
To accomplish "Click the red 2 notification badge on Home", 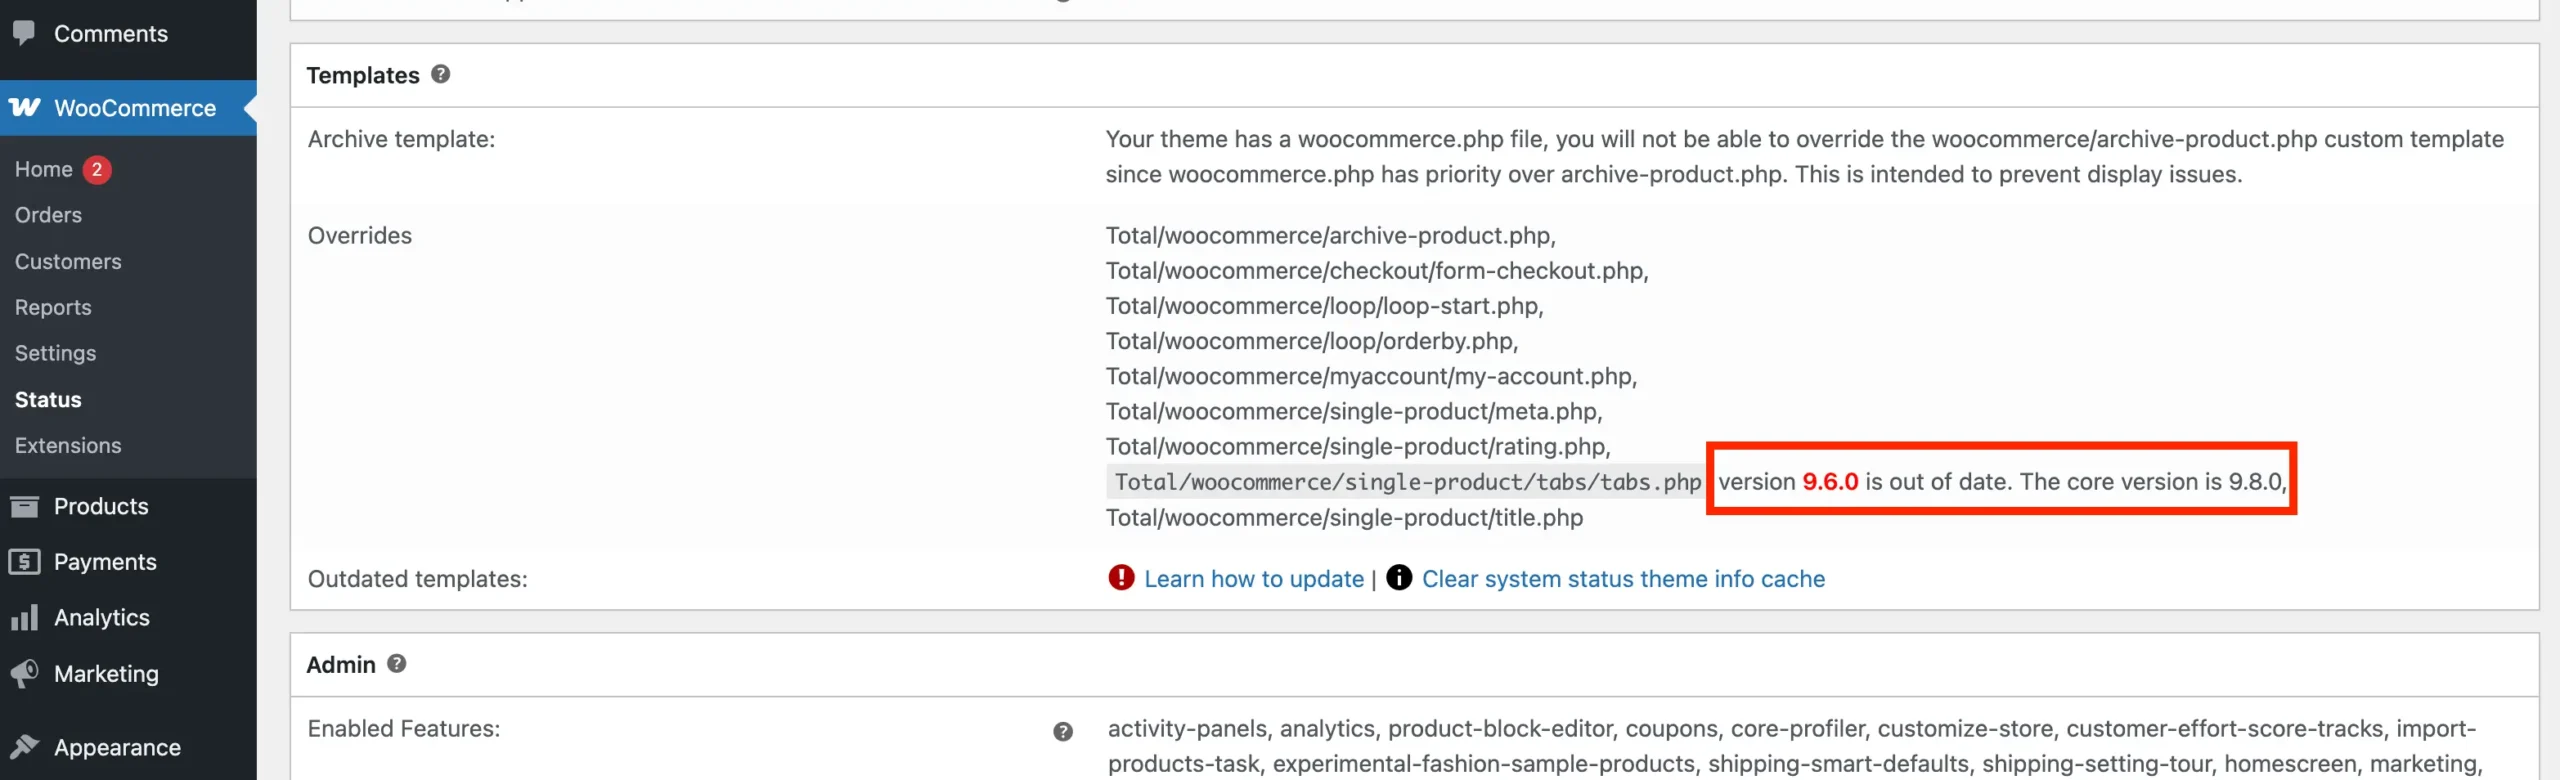I will [97, 169].
